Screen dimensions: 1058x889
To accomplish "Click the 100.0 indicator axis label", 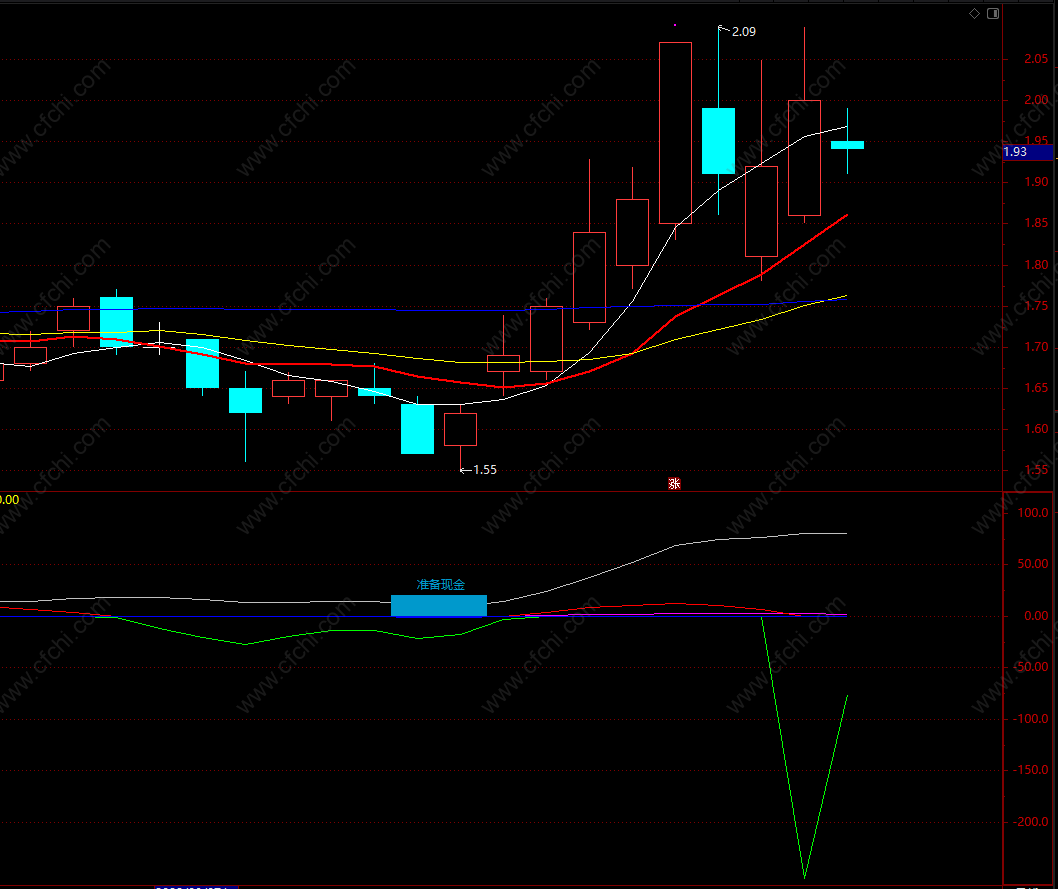I will (x=1033, y=513).
